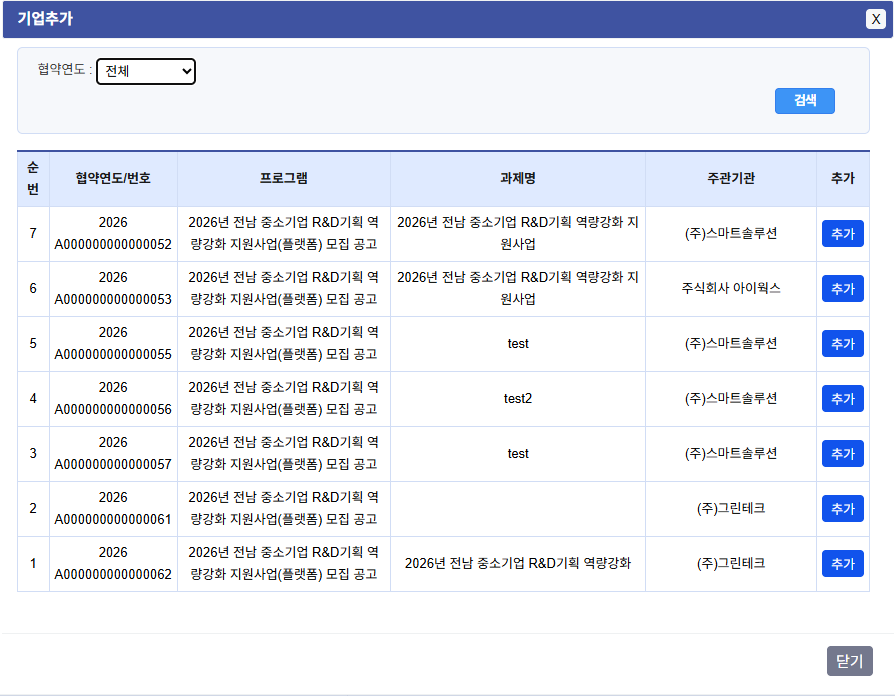Select (주)스마트솔루션 cell in row 55

pyautogui.click(x=731, y=344)
